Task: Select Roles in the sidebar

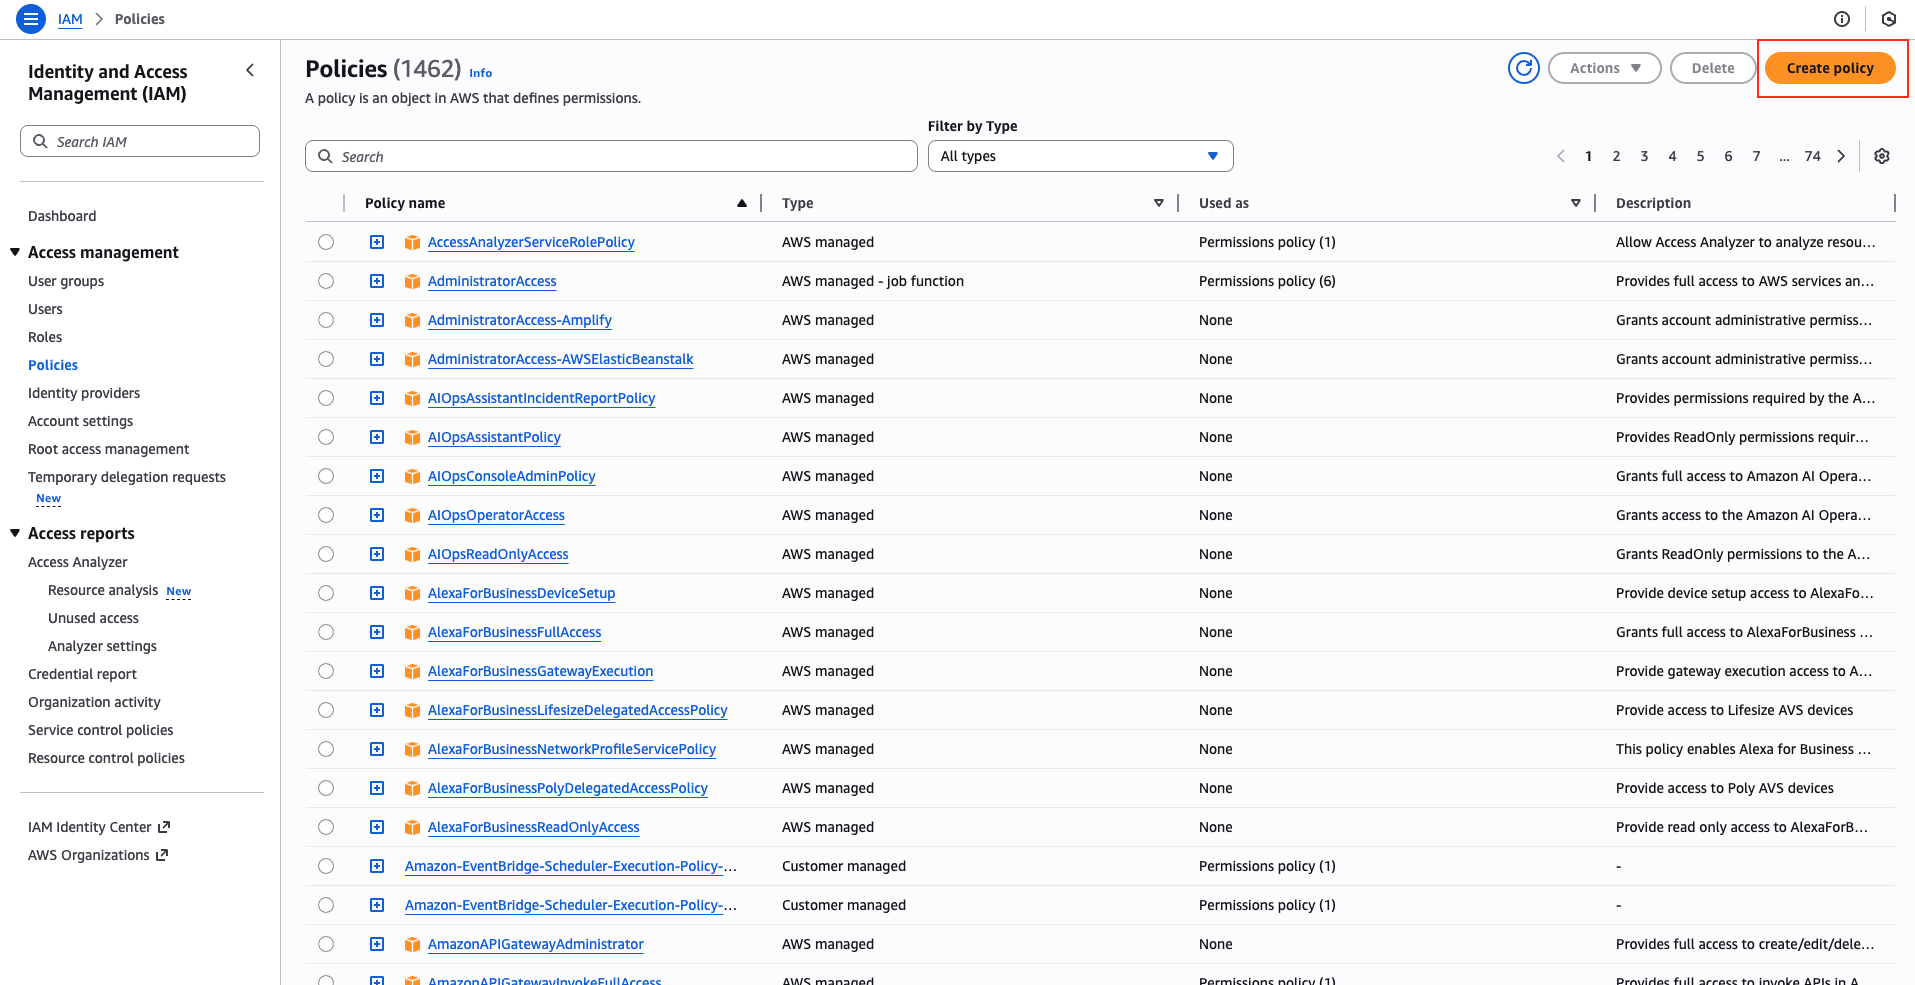Action: [x=45, y=337]
